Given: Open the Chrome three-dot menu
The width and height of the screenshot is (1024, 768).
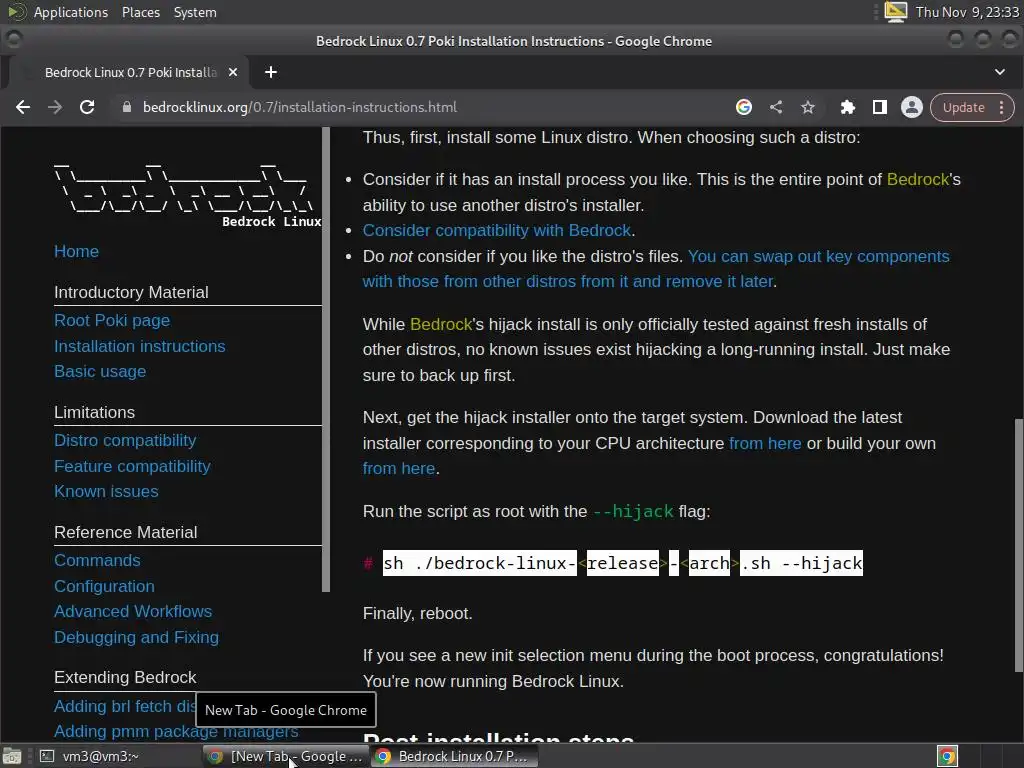Looking at the screenshot, I should tap(1002, 107).
